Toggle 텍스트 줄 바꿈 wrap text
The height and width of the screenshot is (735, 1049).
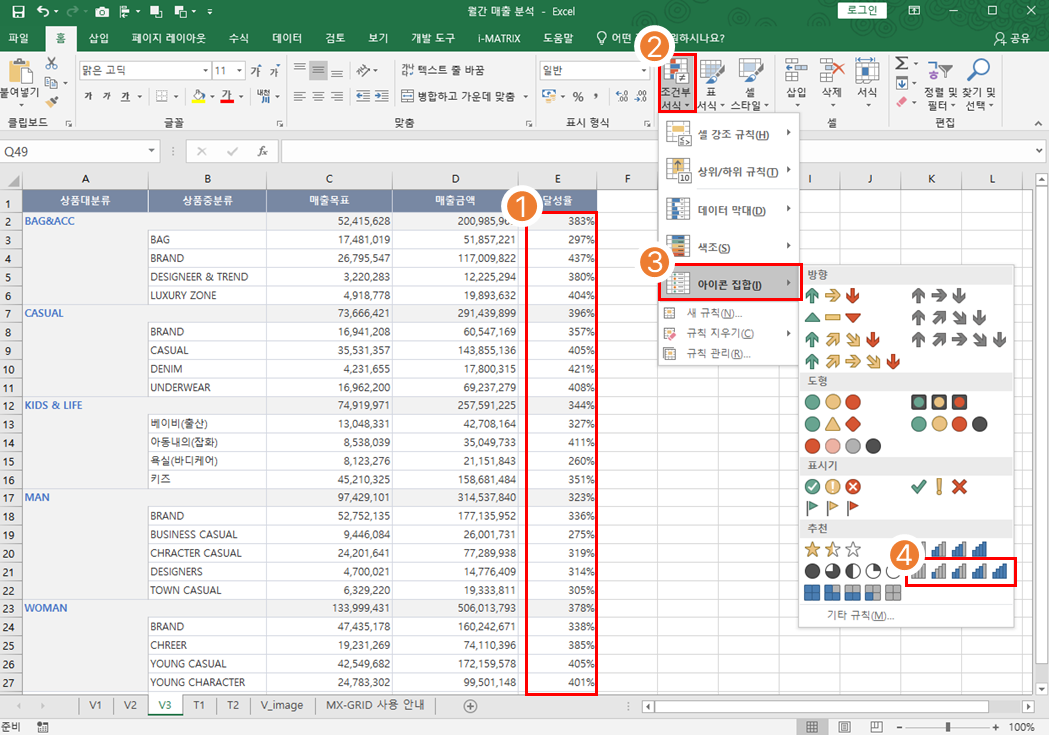coord(441,70)
